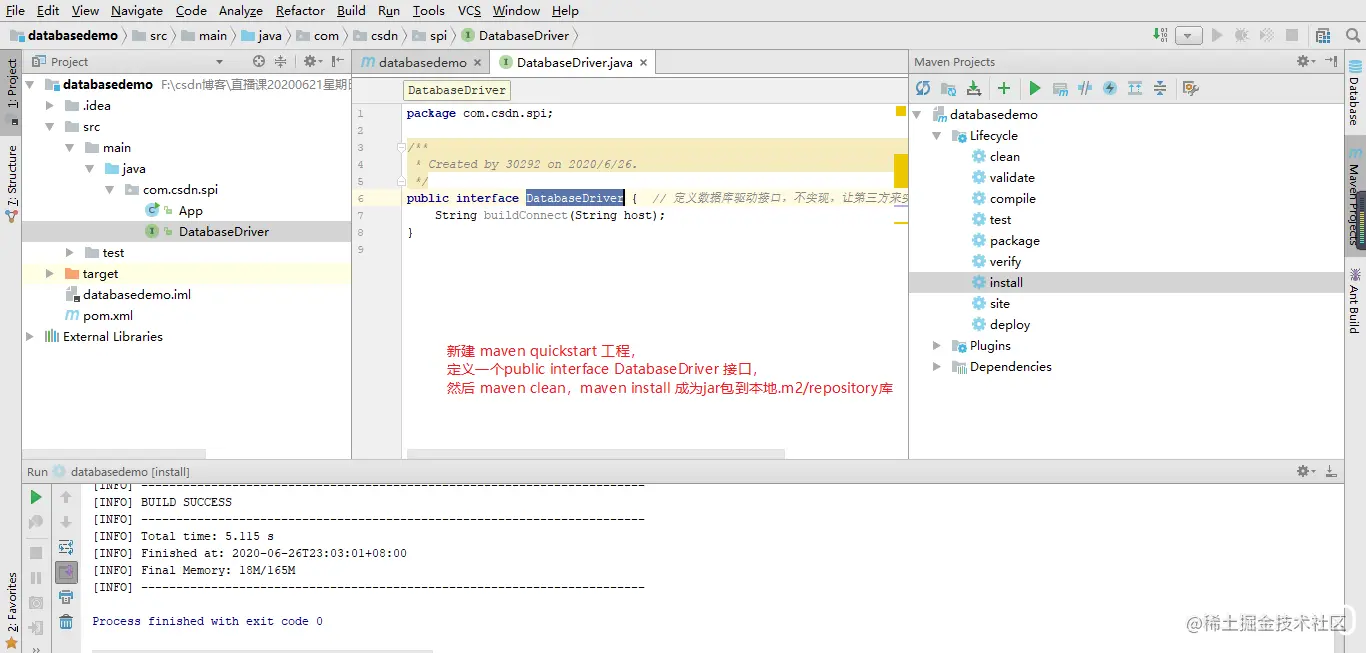Image resolution: width=1366 pixels, height=653 pixels.
Task: Toggle Offline Mode in Maven toolbar
Action: pos(1085,88)
